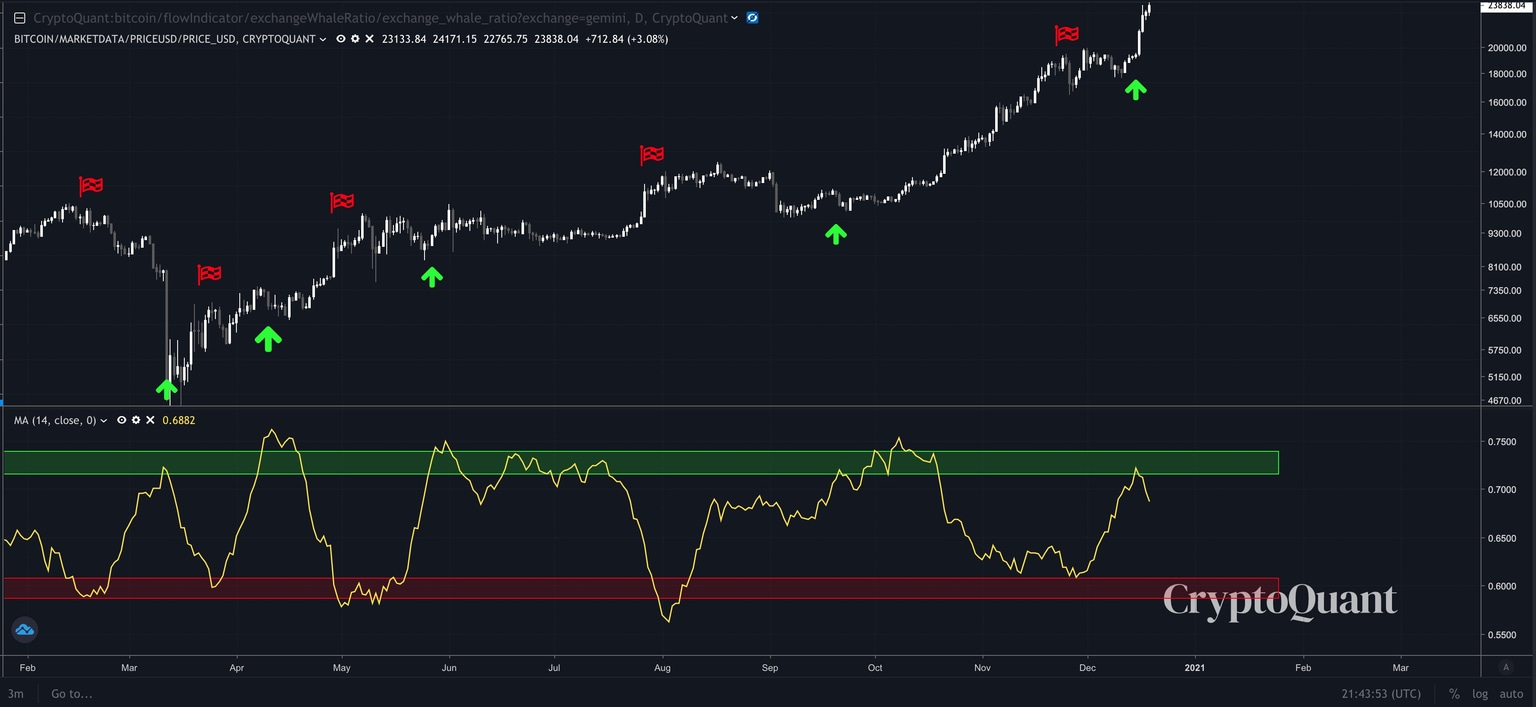This screenshot has width=1536, height=707.
Task: Open the MA indicator settings gear
Action: (x=135, y=420)
